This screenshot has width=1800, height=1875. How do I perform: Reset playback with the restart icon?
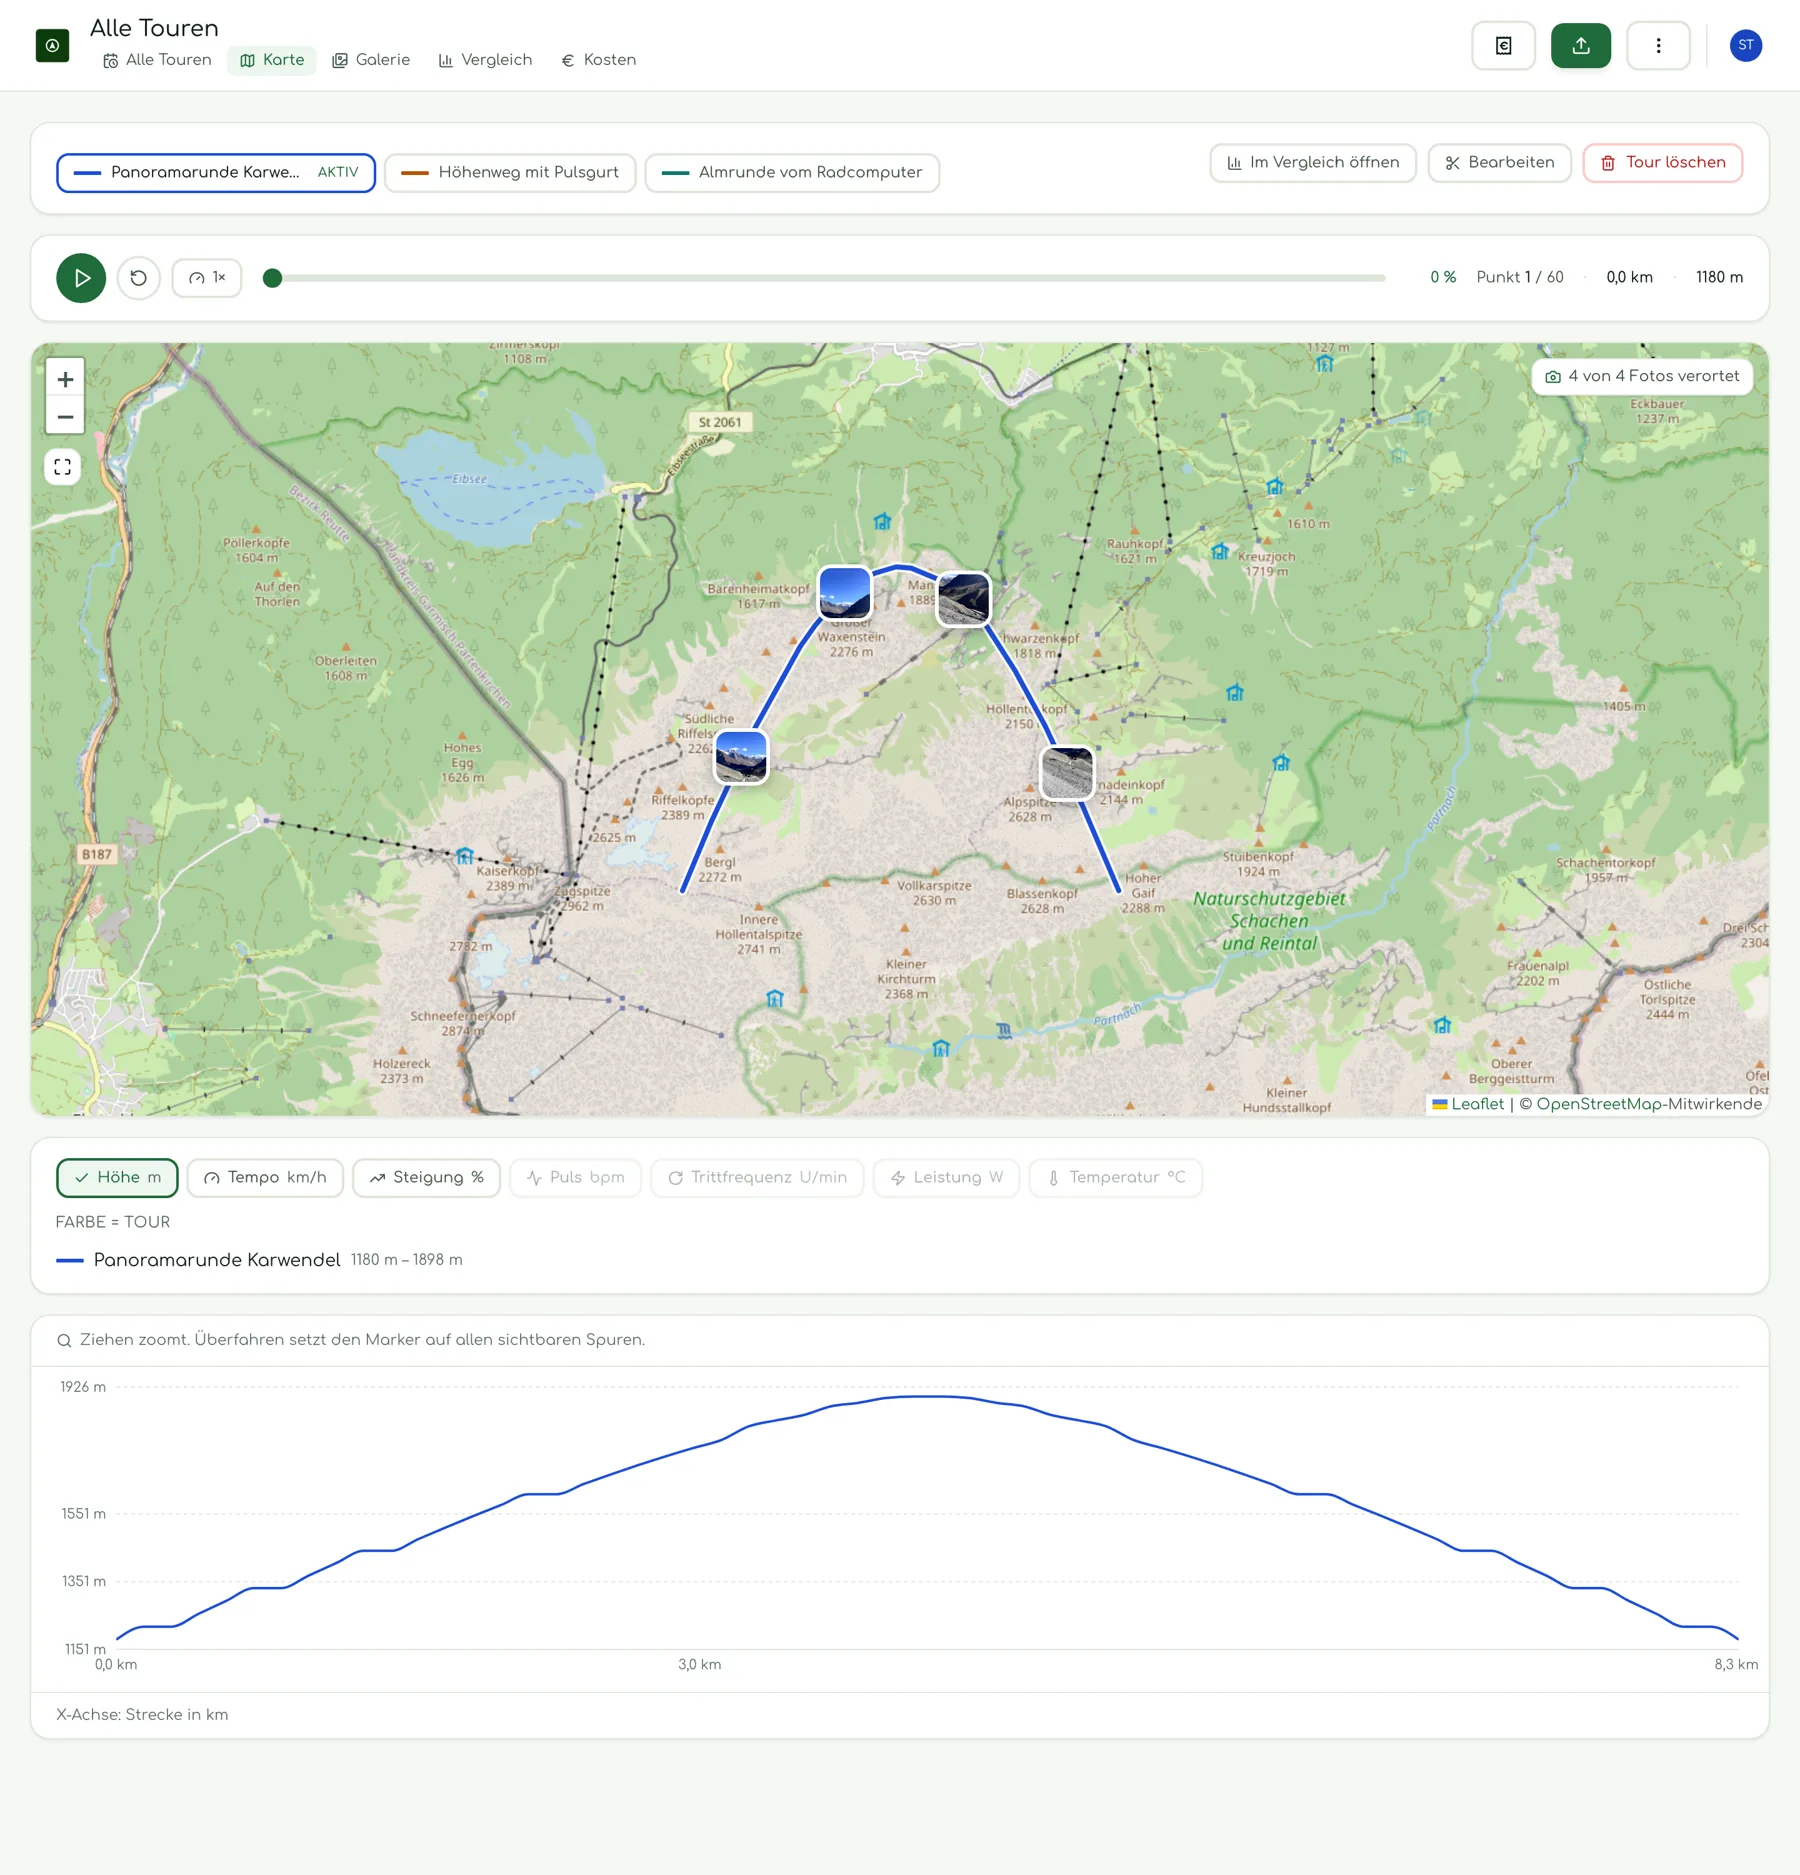pos(139,278)
